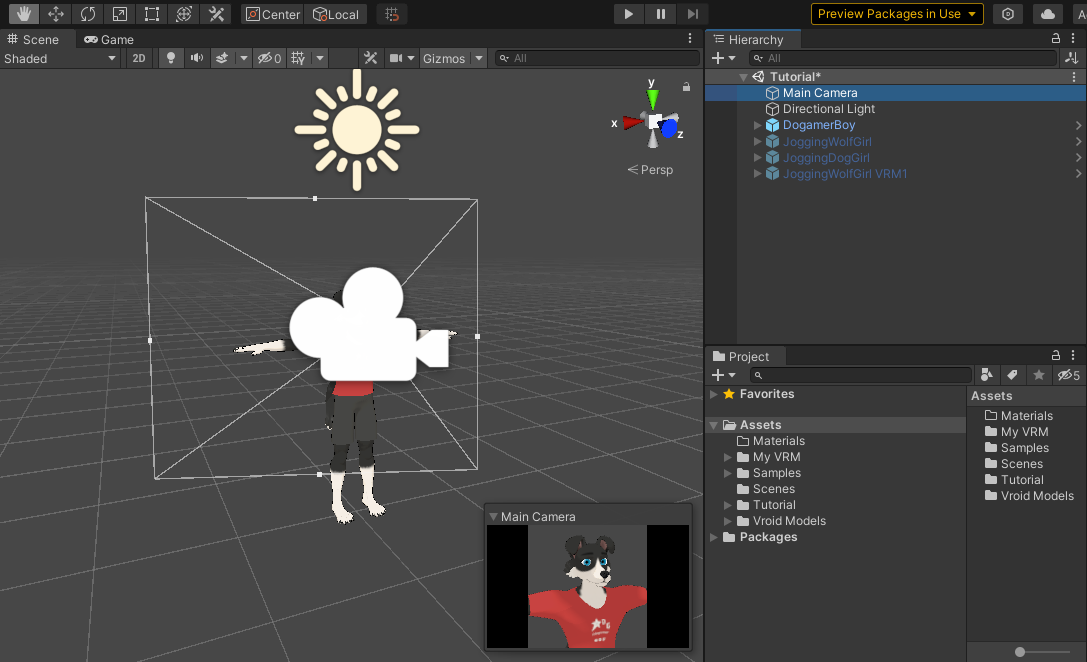Toggle Gizmos button
Screen dimensions: 1087x662
[444, 58]
